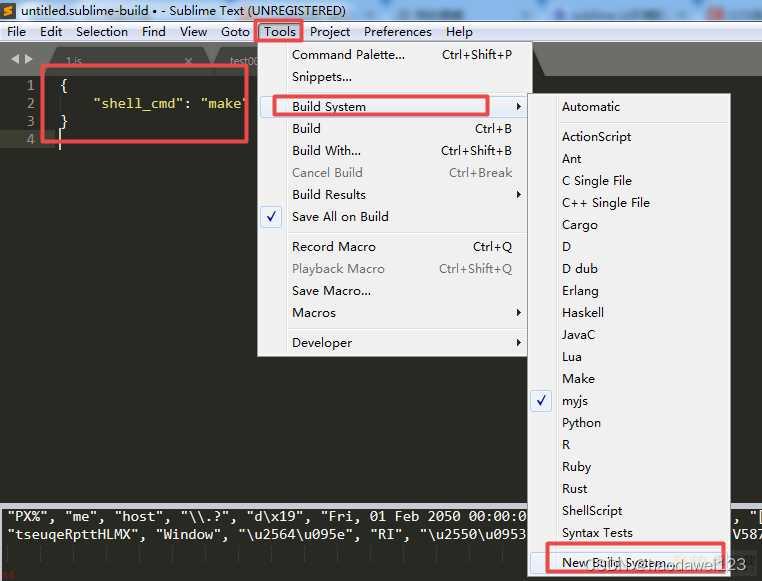Expand the Developer submenu
Screen dimensions: 762x581
point(394,342)
